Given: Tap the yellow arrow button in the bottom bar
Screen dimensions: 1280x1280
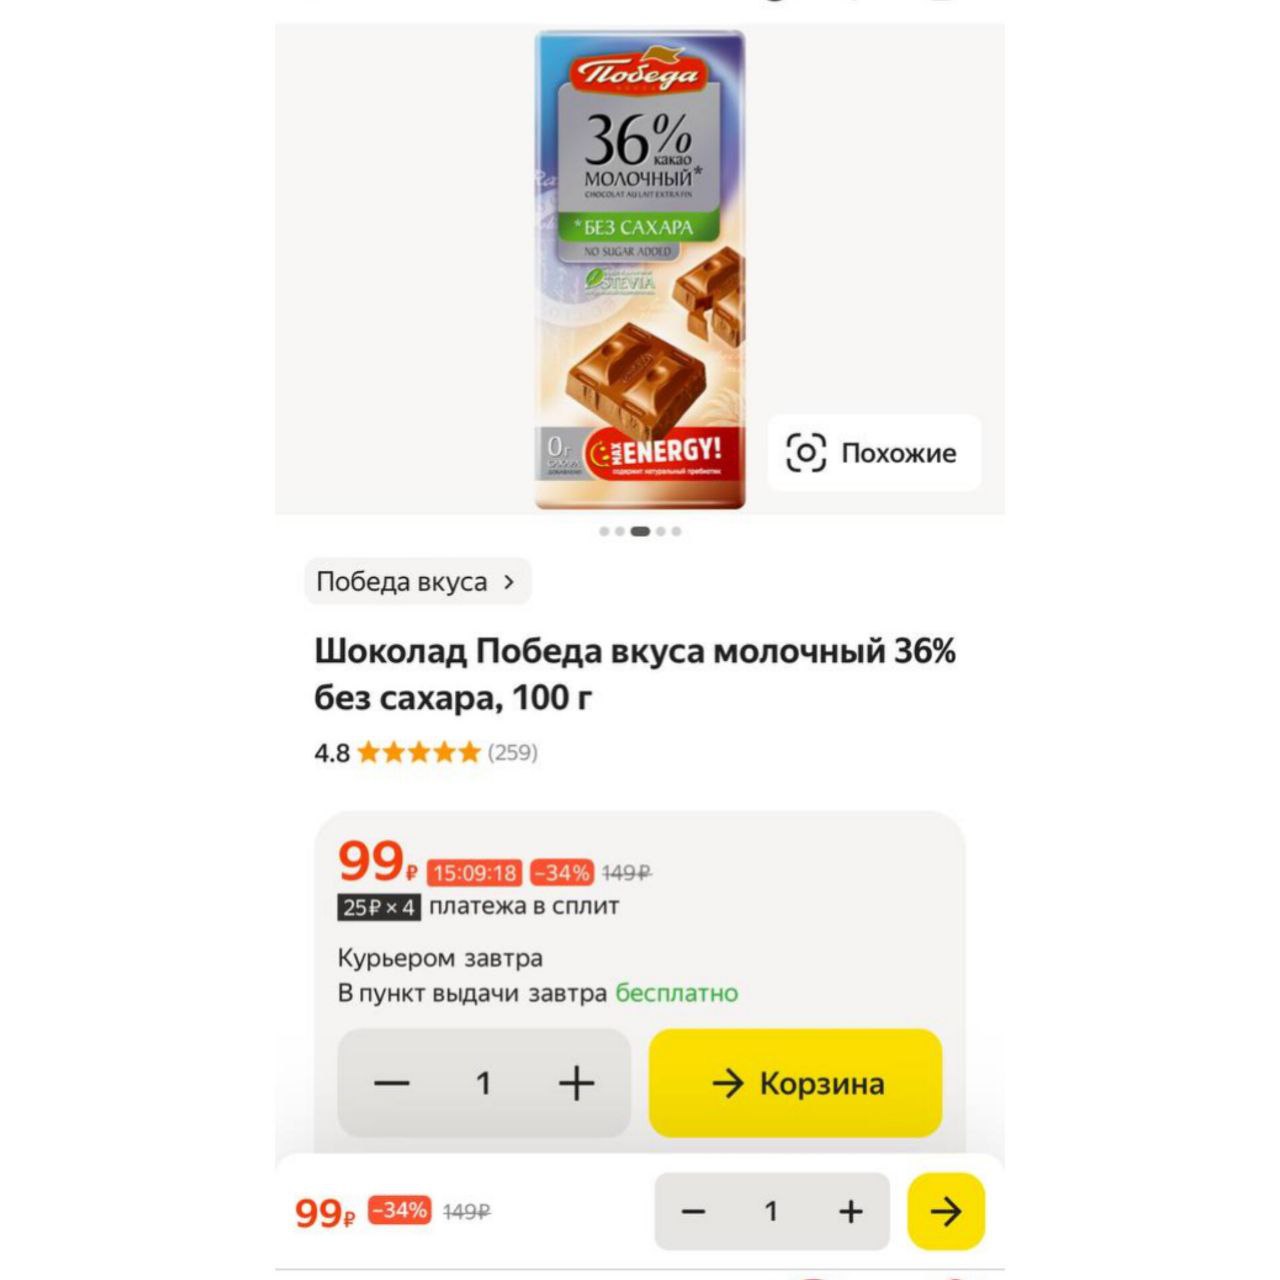Looking at the screenshot, I should (946, 1212).
